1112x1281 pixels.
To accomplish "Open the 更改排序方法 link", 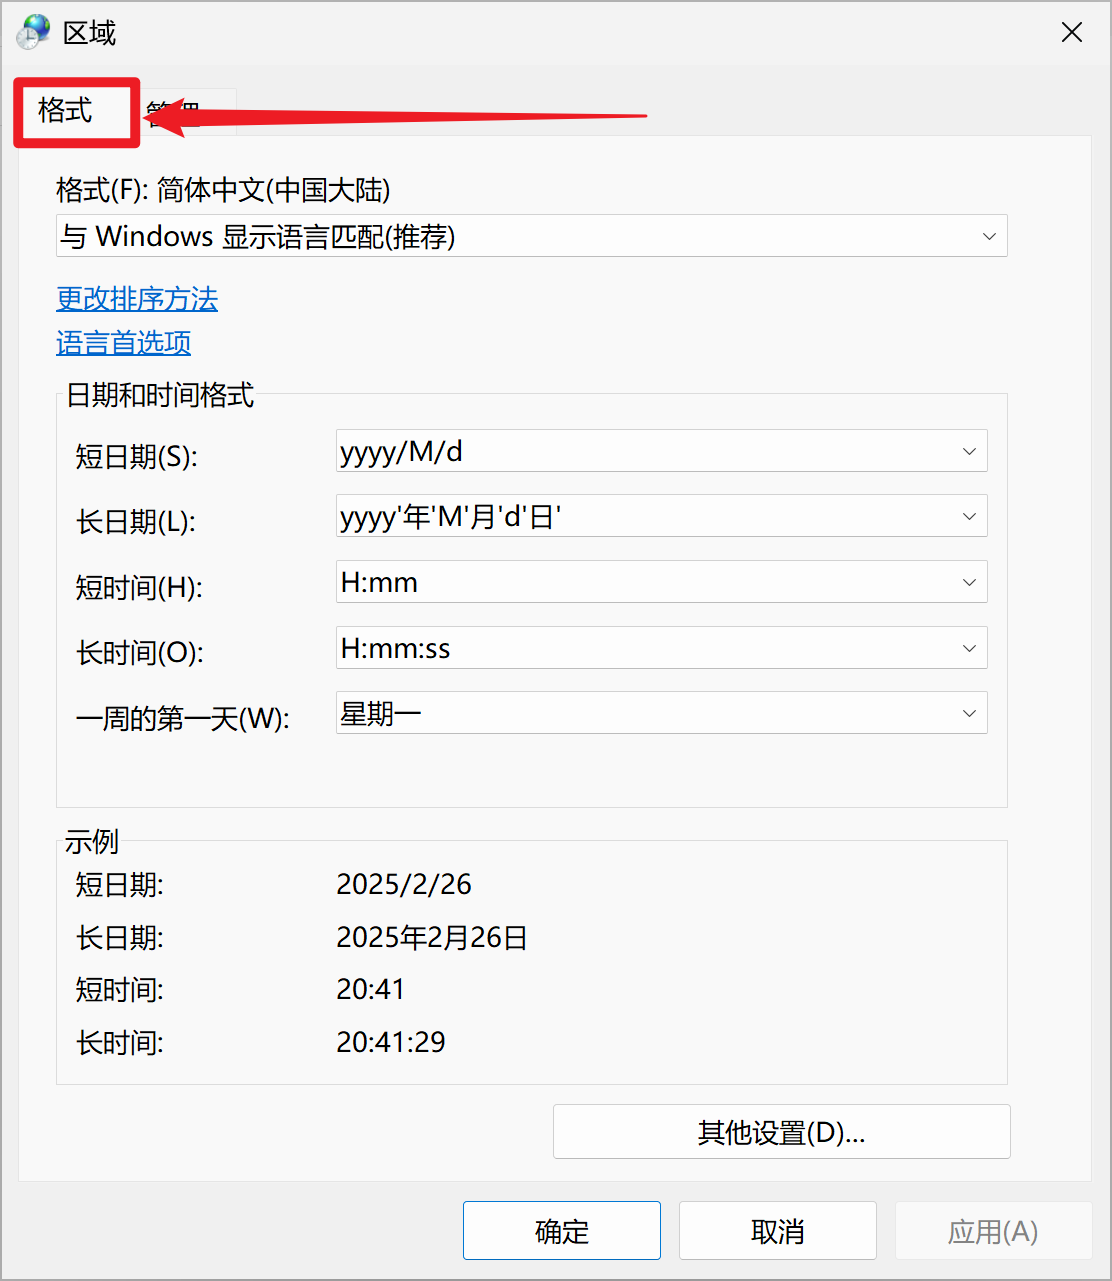I will point(136,299).
